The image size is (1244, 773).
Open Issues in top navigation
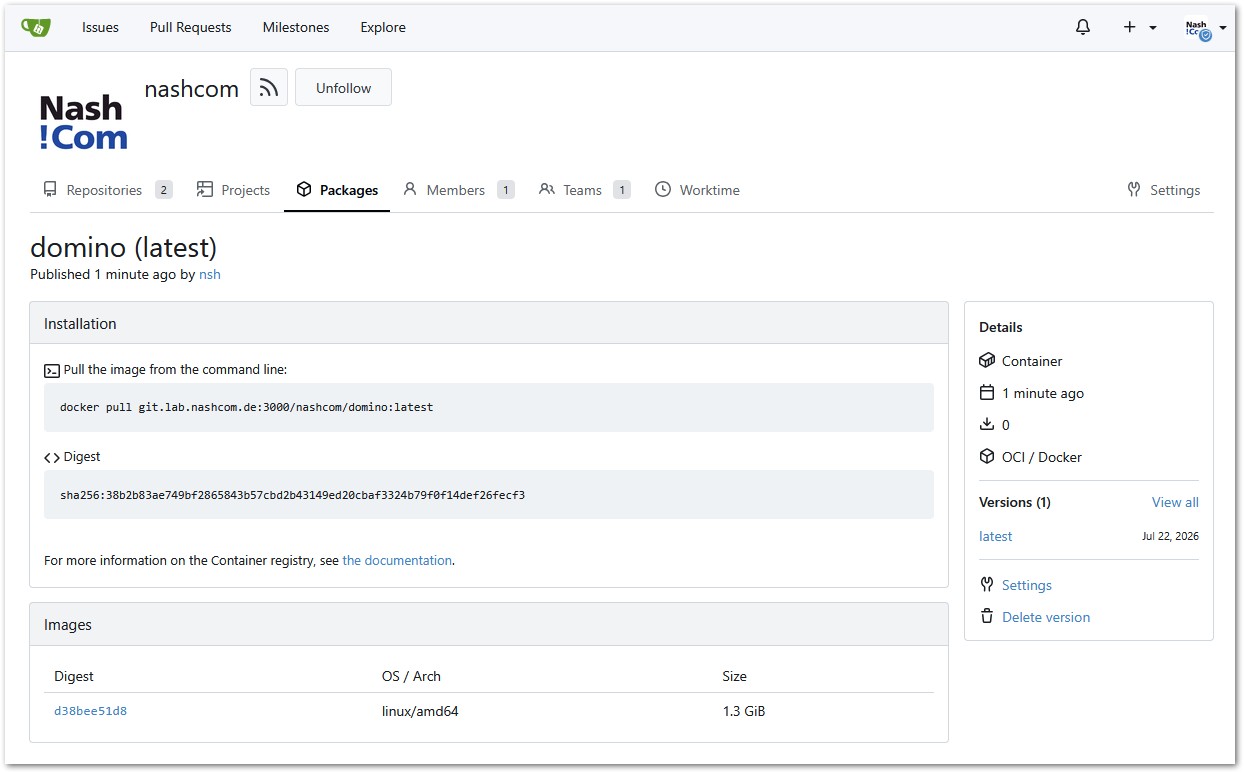[100, 27]
